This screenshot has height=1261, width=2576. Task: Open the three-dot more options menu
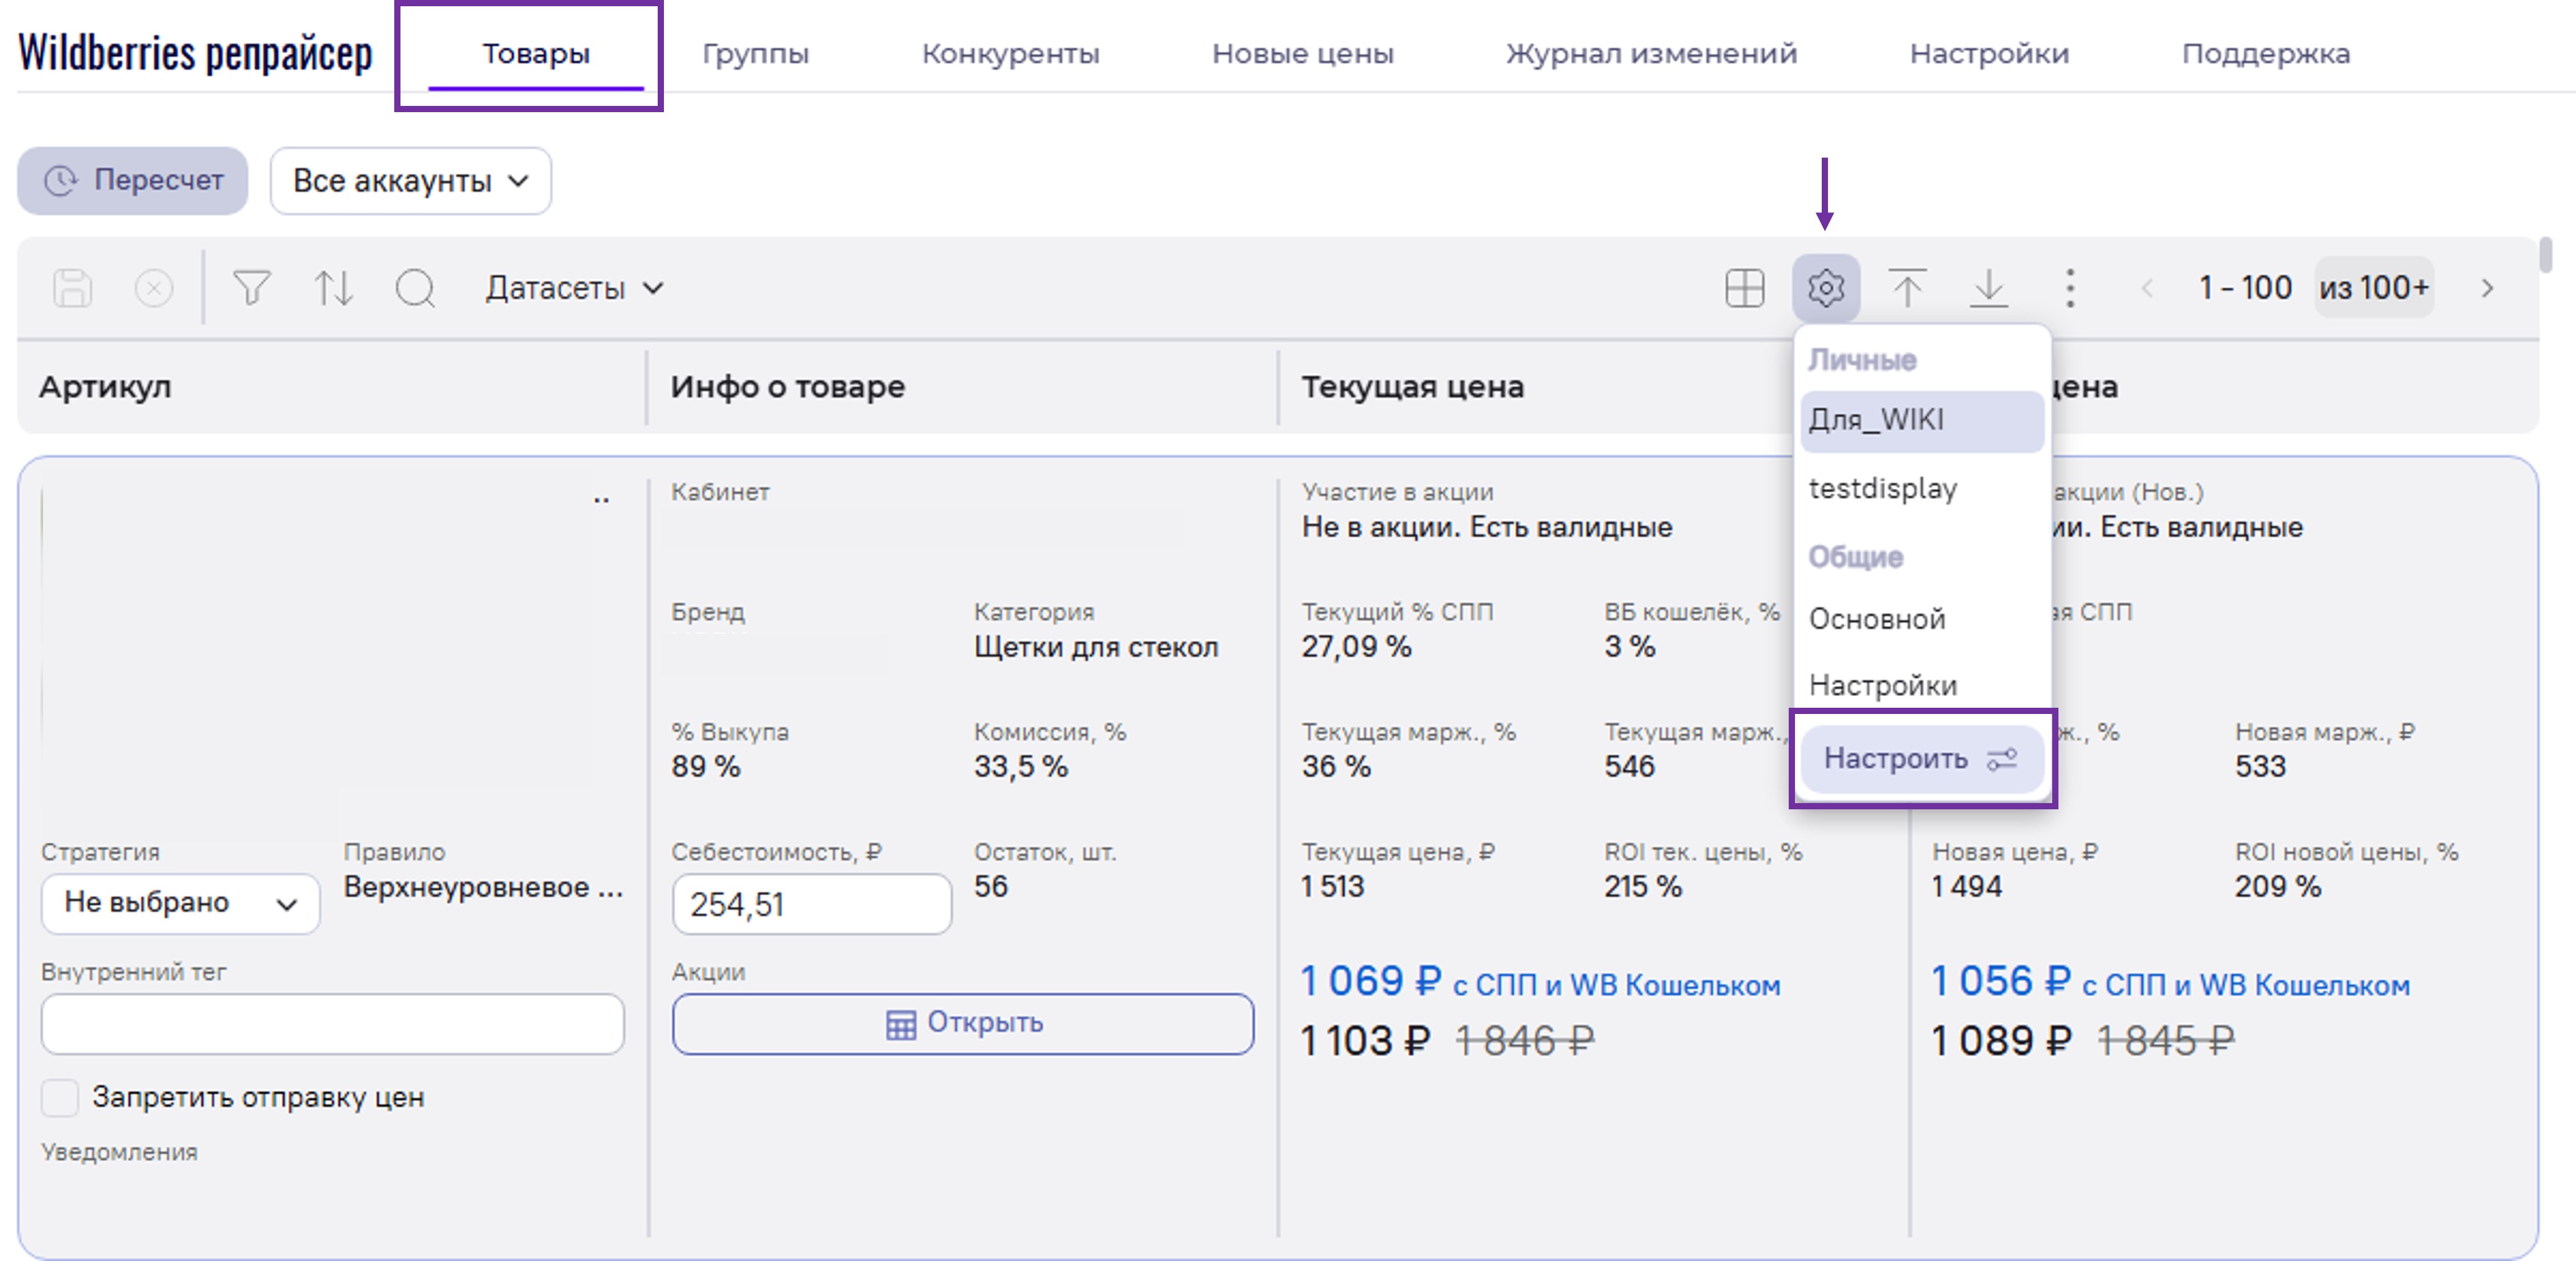click(x=2070, y=288)
